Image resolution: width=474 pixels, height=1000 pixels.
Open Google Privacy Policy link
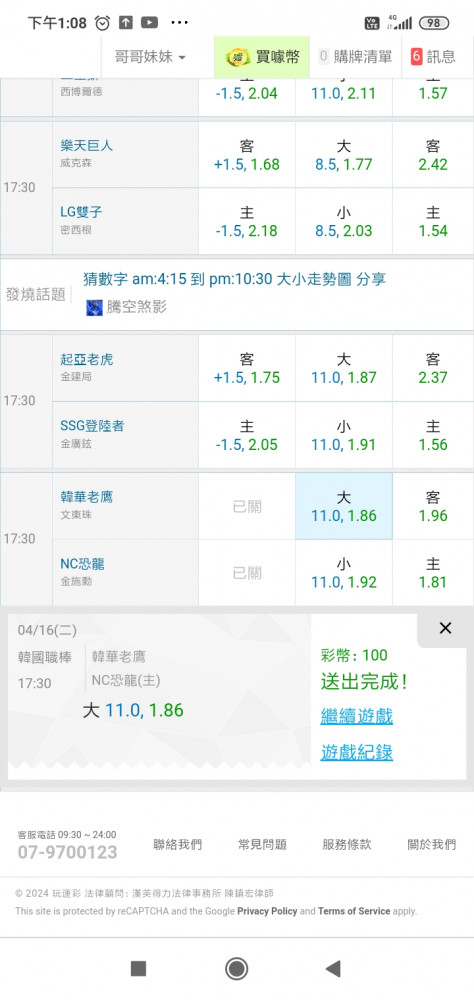click(x=267, y=911)
